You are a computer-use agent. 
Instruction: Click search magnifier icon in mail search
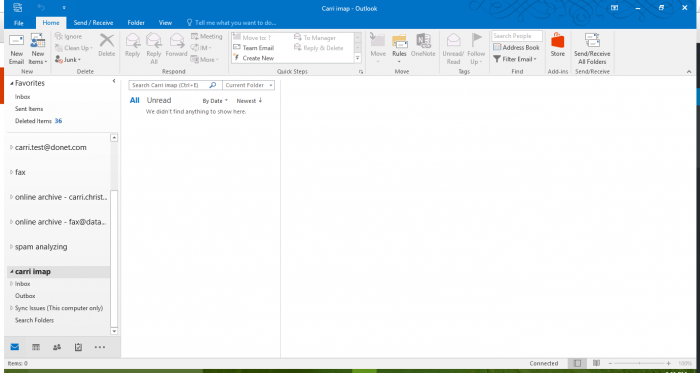tap(213, 85)
